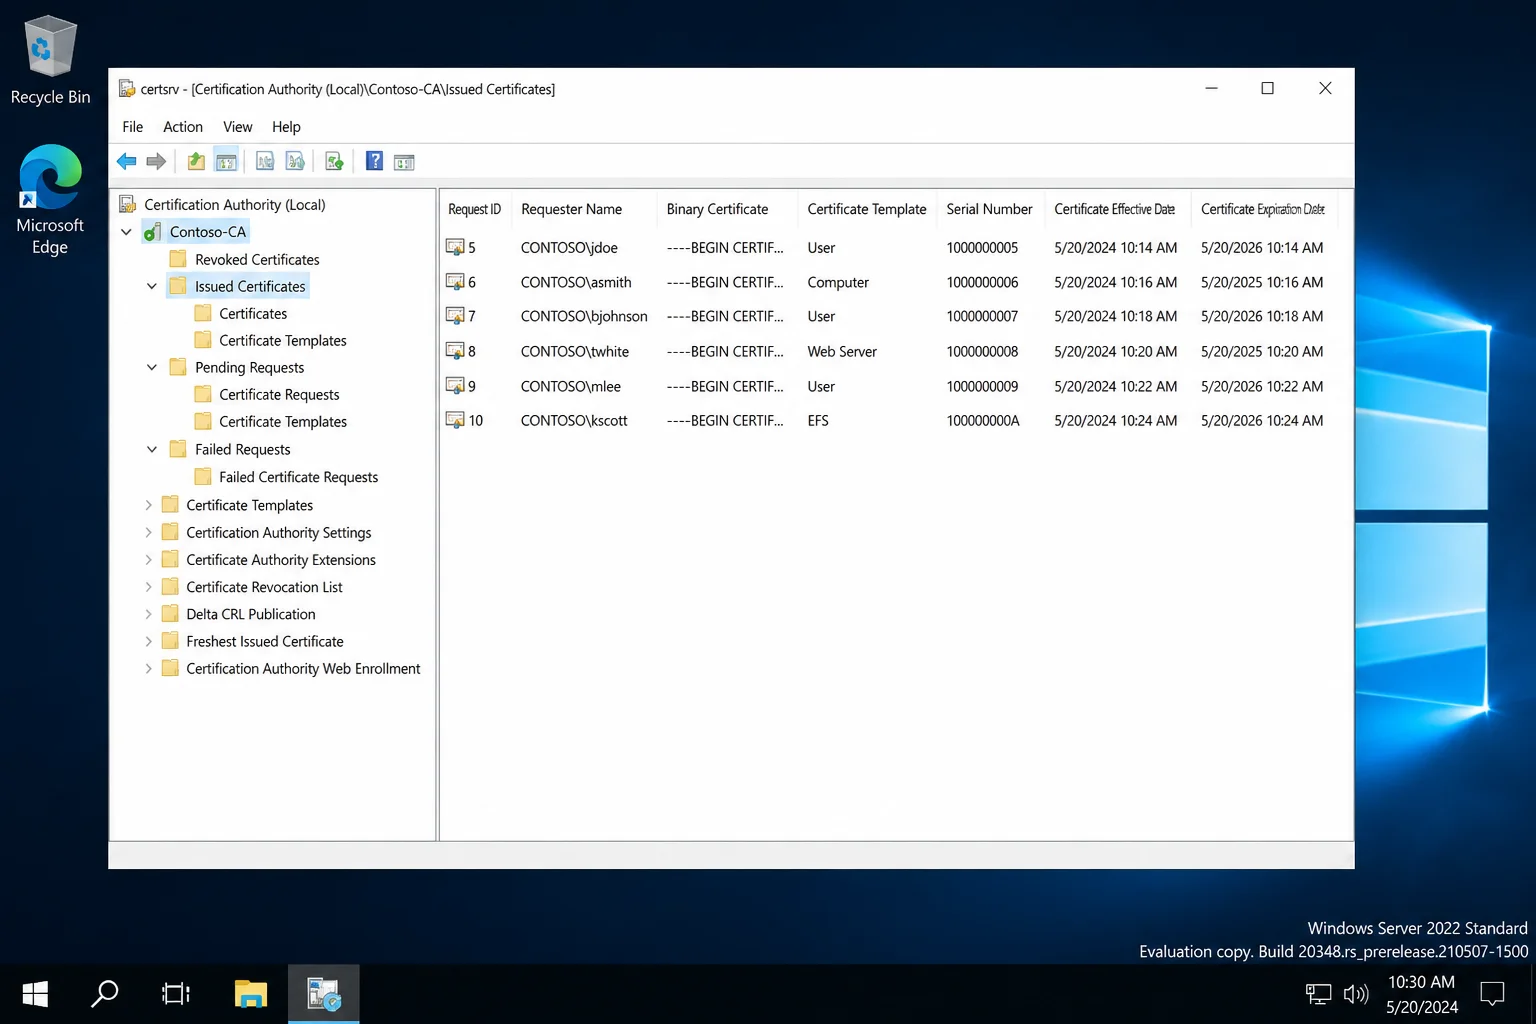Click the Certification Authority (Local) root icon
The image size is (1536, 1024).
click(128, 204)
